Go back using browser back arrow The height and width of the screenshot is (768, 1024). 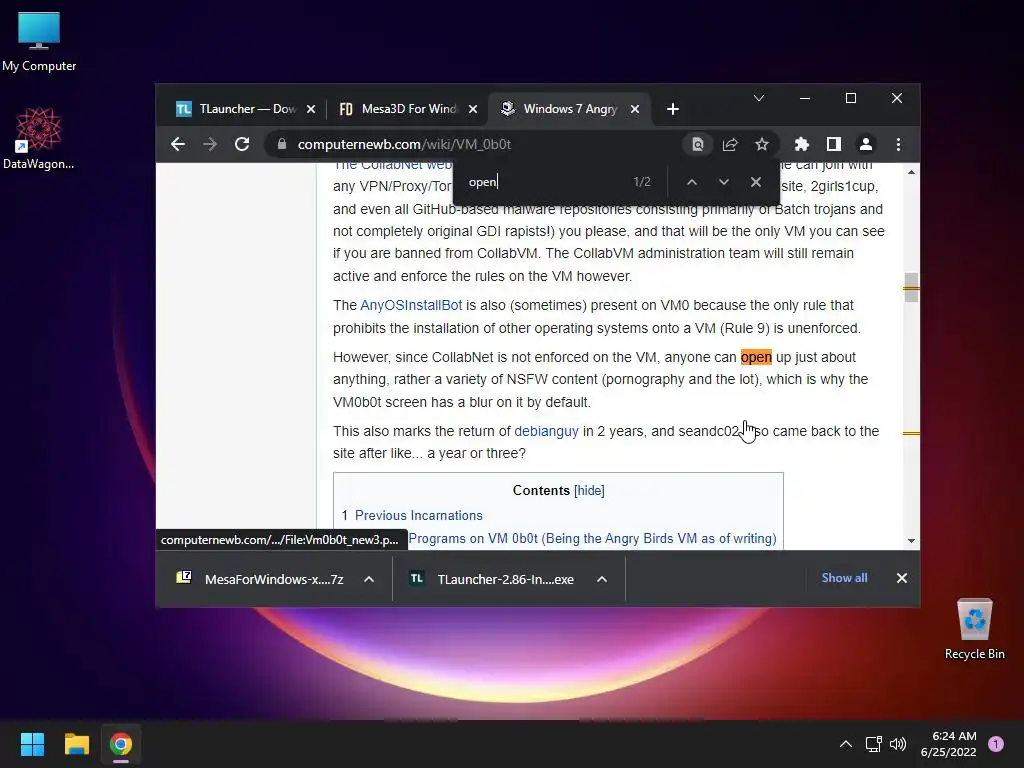click(x=178, y=144)
